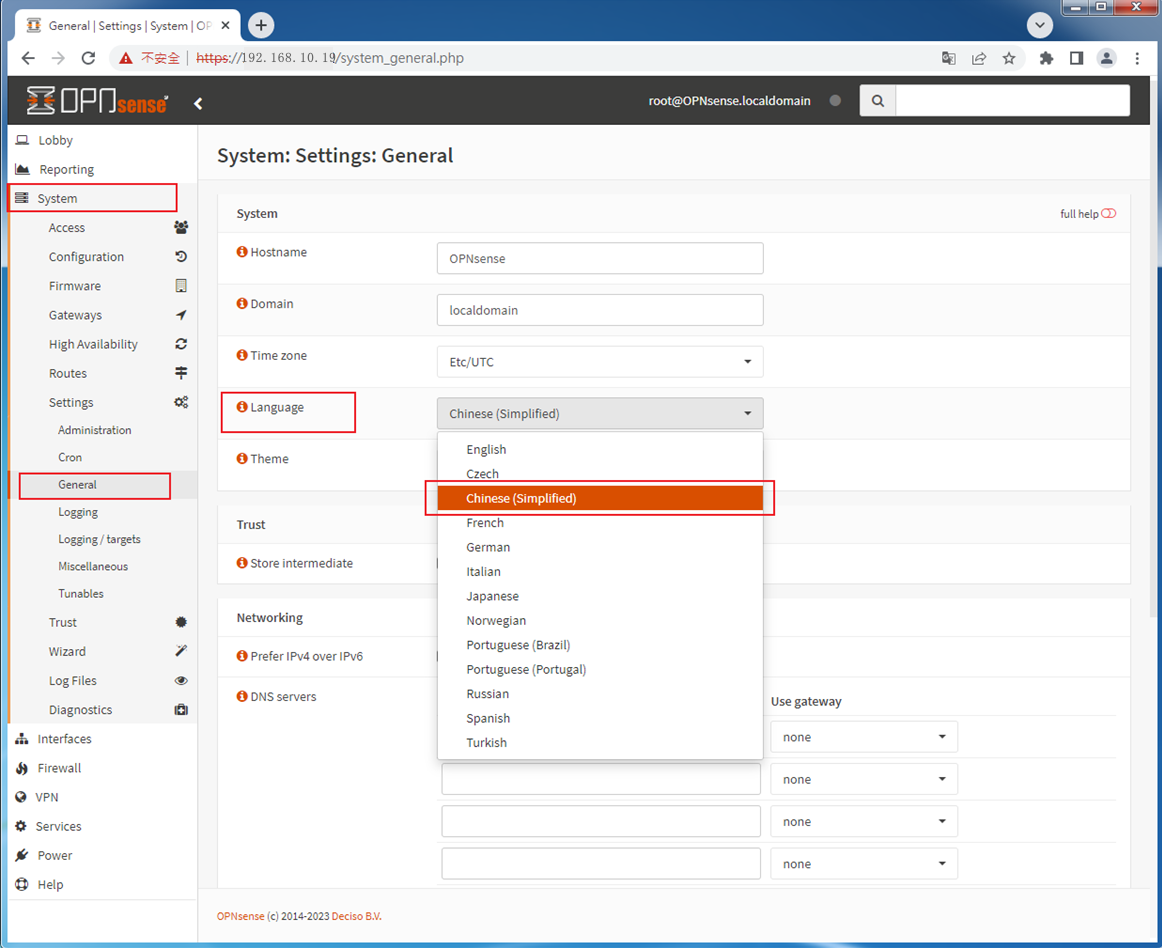
Task: Open the Time zone dropdown
Action: pyautogui.click(x=600, y=362)
